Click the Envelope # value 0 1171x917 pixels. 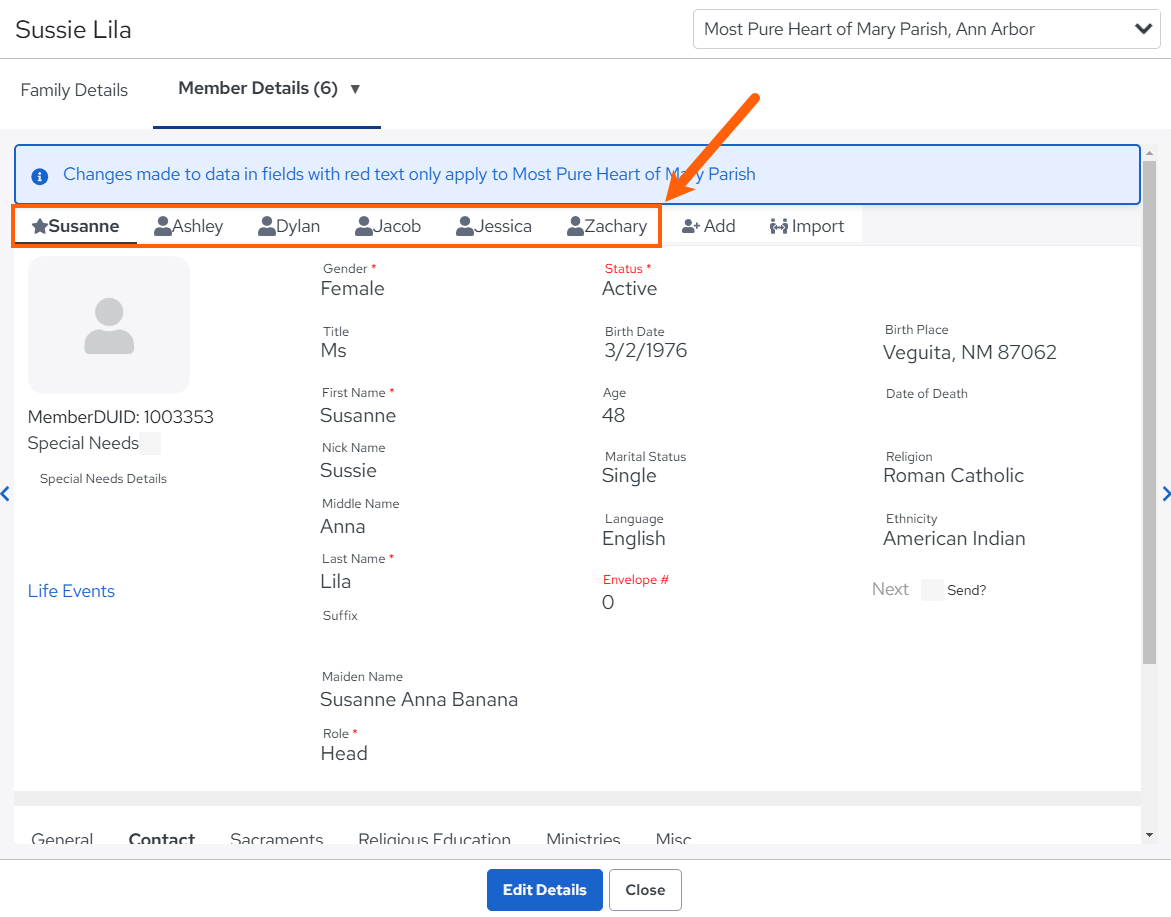608,603
